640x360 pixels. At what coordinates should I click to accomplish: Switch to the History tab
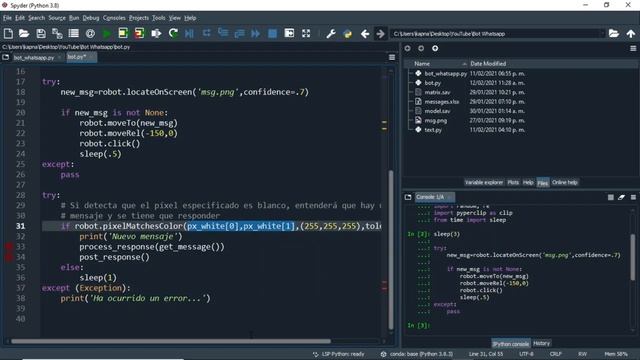(x=541, y=343)
